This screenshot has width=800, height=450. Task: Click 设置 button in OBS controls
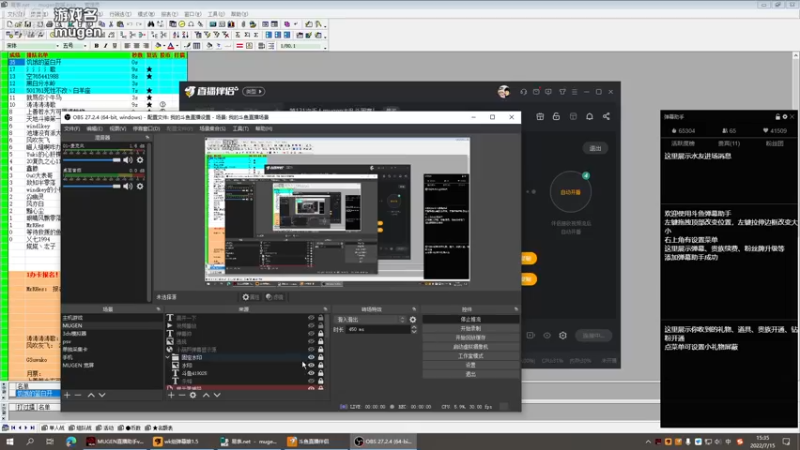(470, 365)
